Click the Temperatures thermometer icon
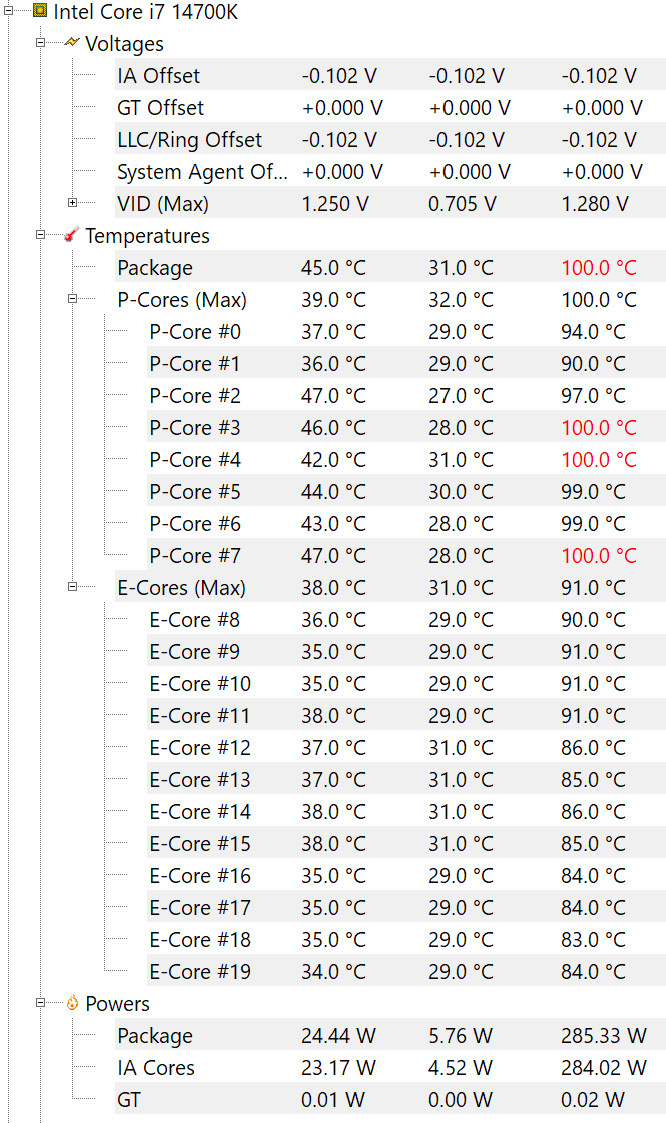 pyautogui.click(x=72, y=235)
